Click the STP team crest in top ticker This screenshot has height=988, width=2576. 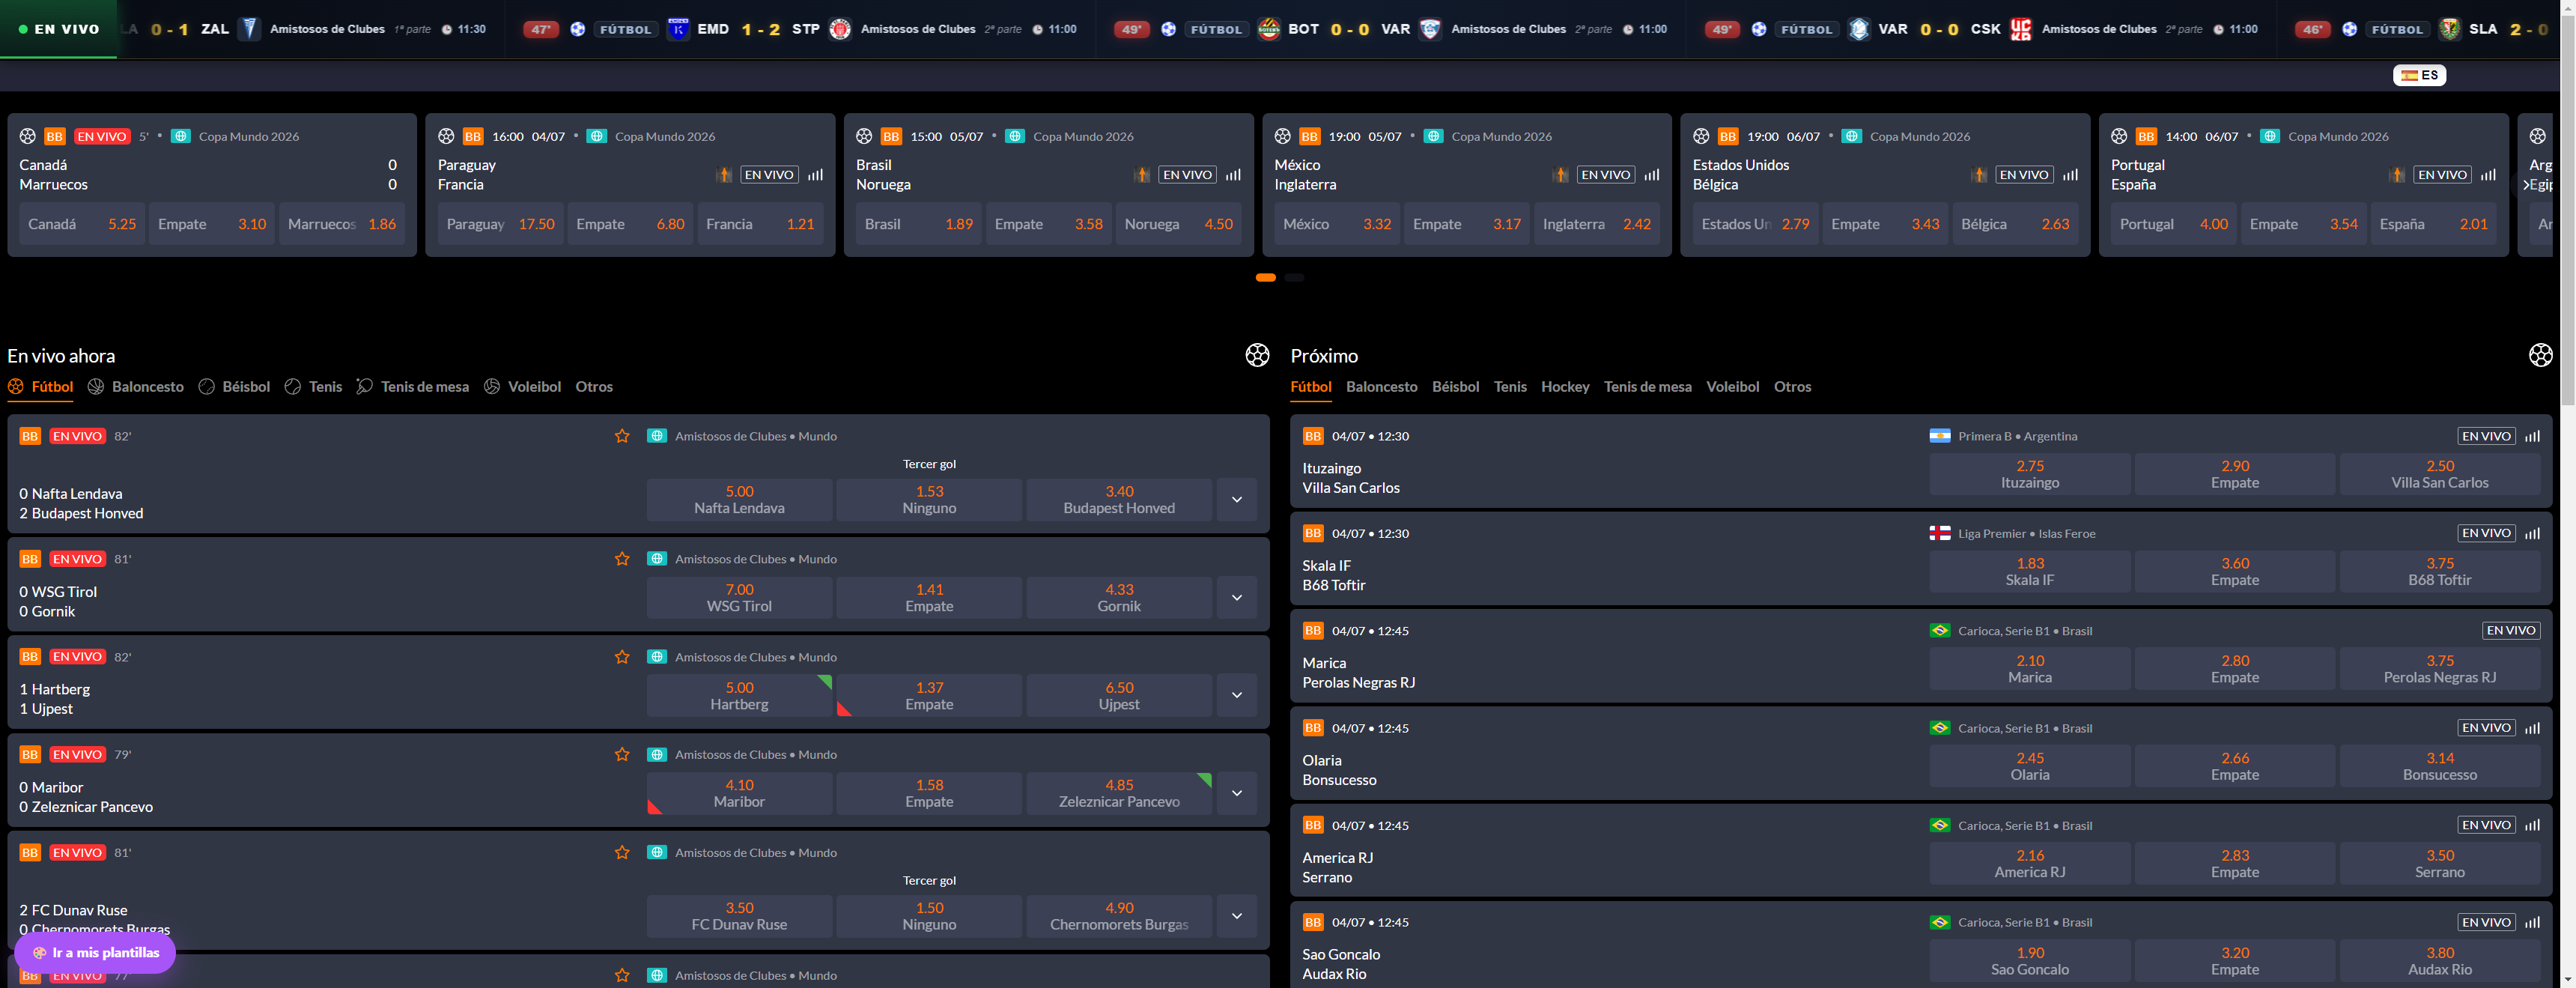840,29
